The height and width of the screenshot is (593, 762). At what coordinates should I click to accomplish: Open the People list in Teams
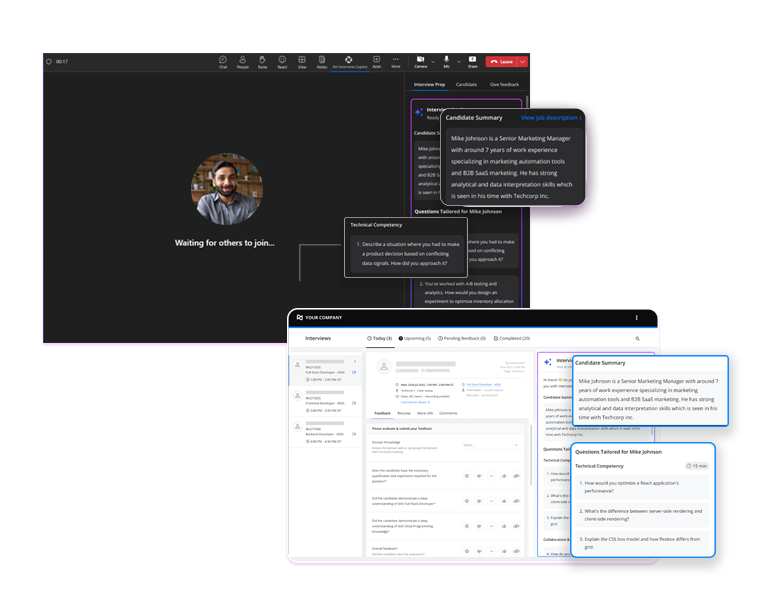click(x=242, y=62)
